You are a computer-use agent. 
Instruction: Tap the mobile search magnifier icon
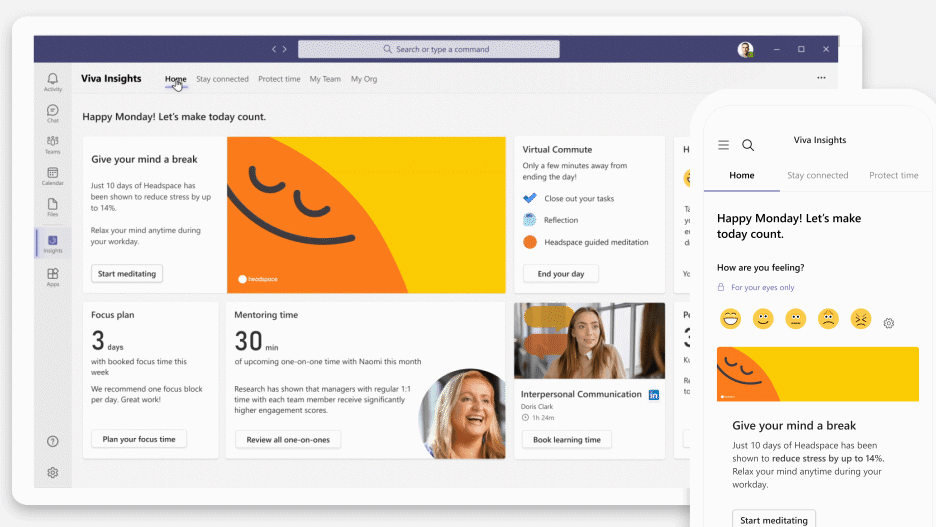click(x=748, y=145)
